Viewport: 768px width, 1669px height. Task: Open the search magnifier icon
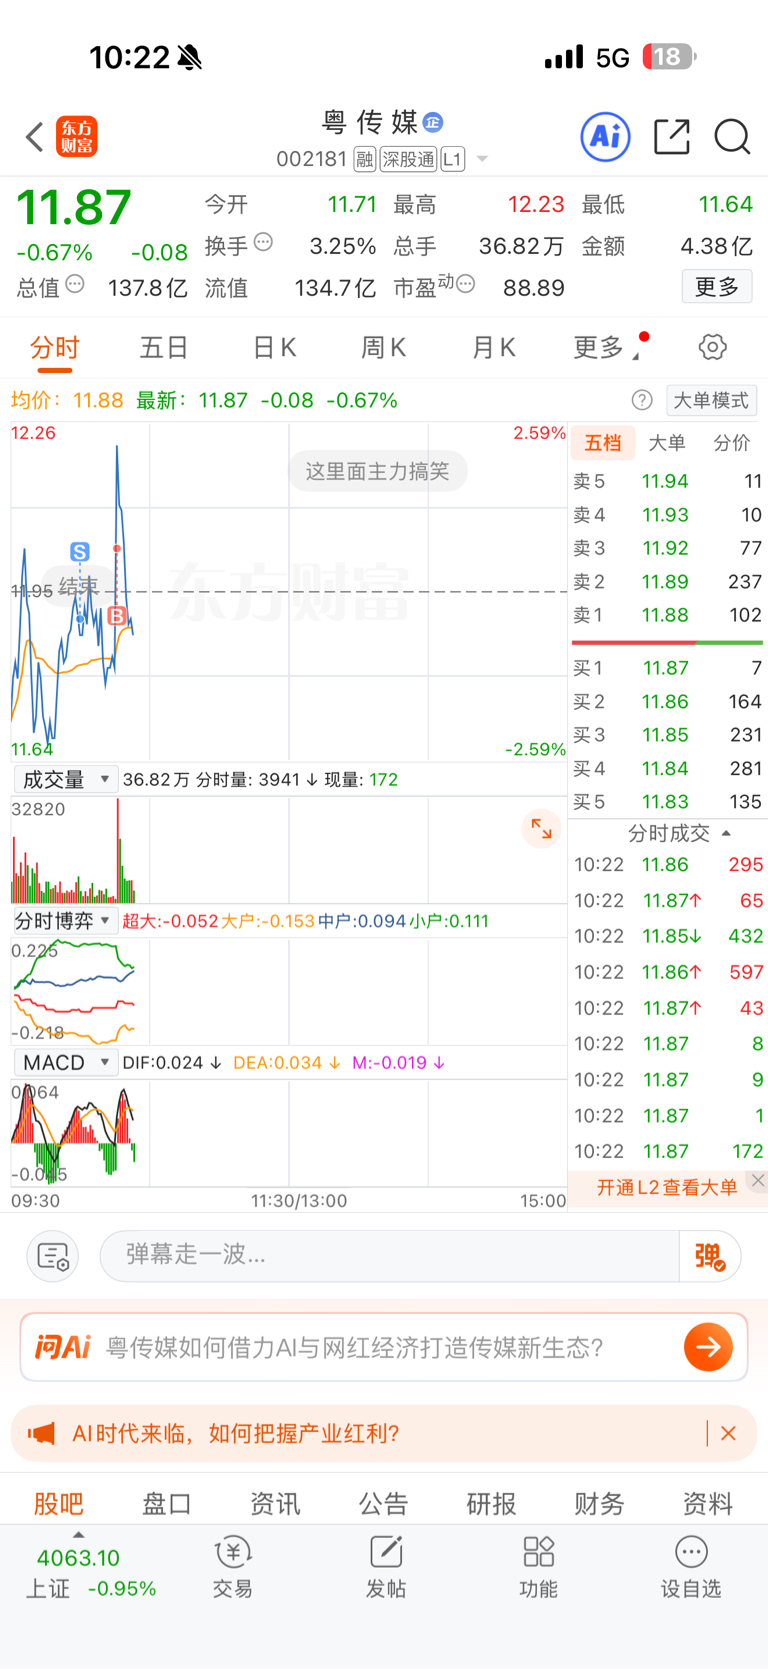732,136
